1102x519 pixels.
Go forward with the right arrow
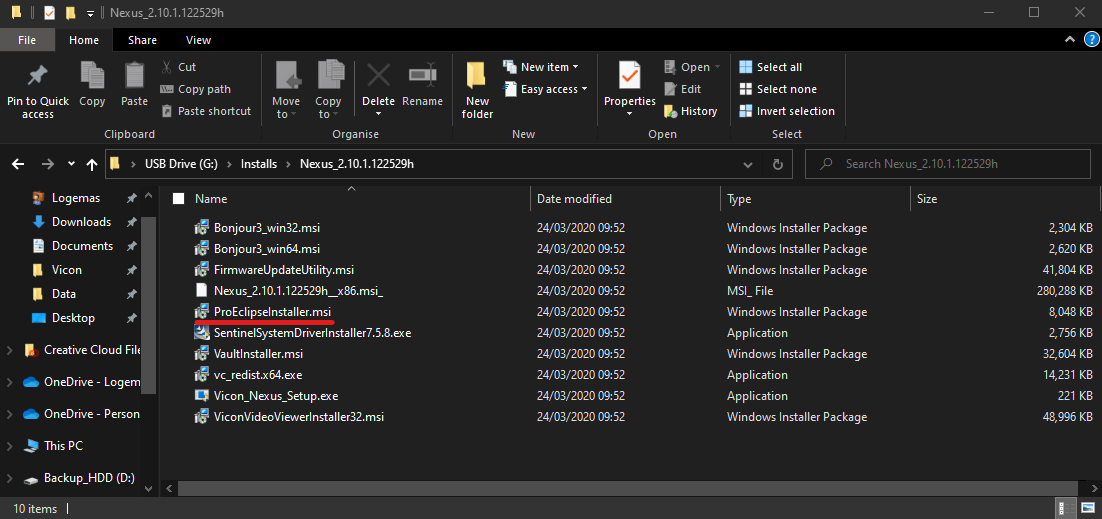pos(47,164)
